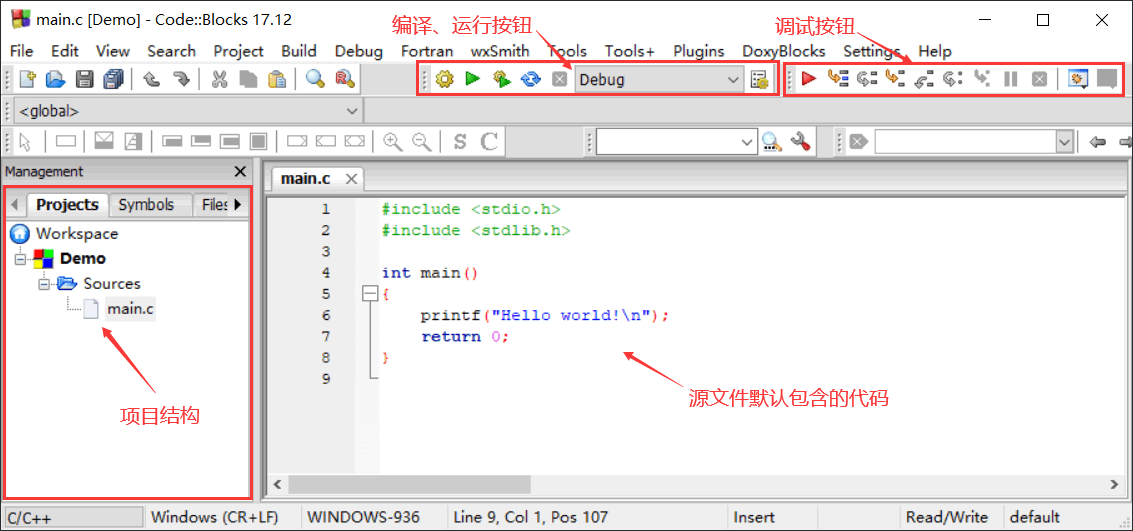Click the Rebuild icon
Screen dimensions: 1133x531
pos(531,79)
